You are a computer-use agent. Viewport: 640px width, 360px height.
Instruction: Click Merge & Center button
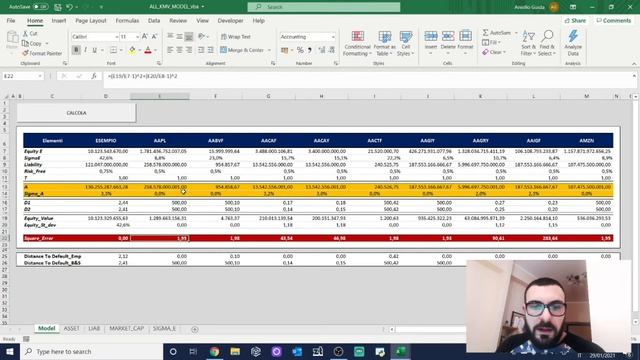[x=242, y=50]
